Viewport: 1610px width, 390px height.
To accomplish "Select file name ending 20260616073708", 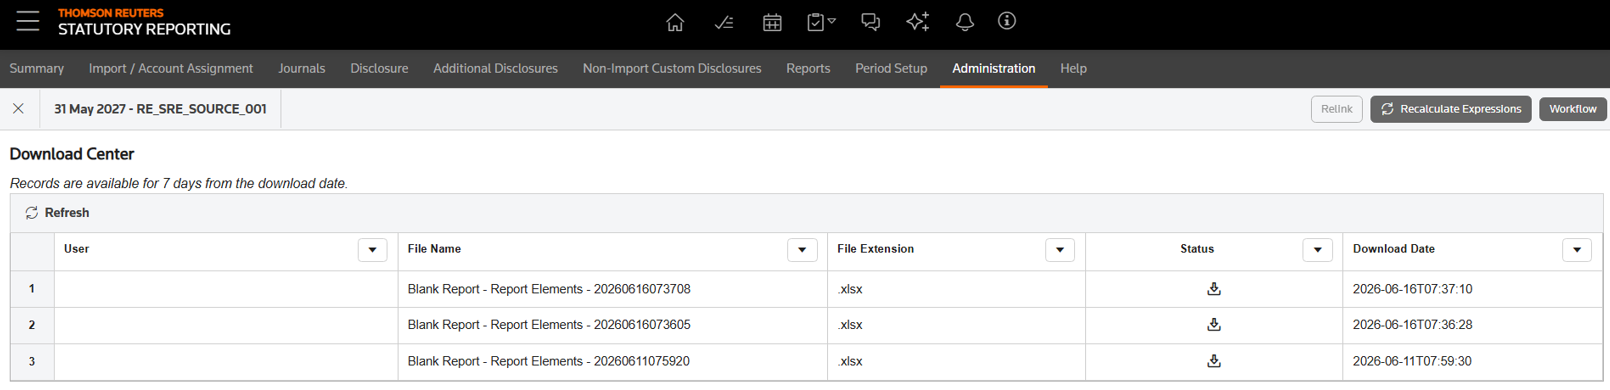I will [549, 289].
